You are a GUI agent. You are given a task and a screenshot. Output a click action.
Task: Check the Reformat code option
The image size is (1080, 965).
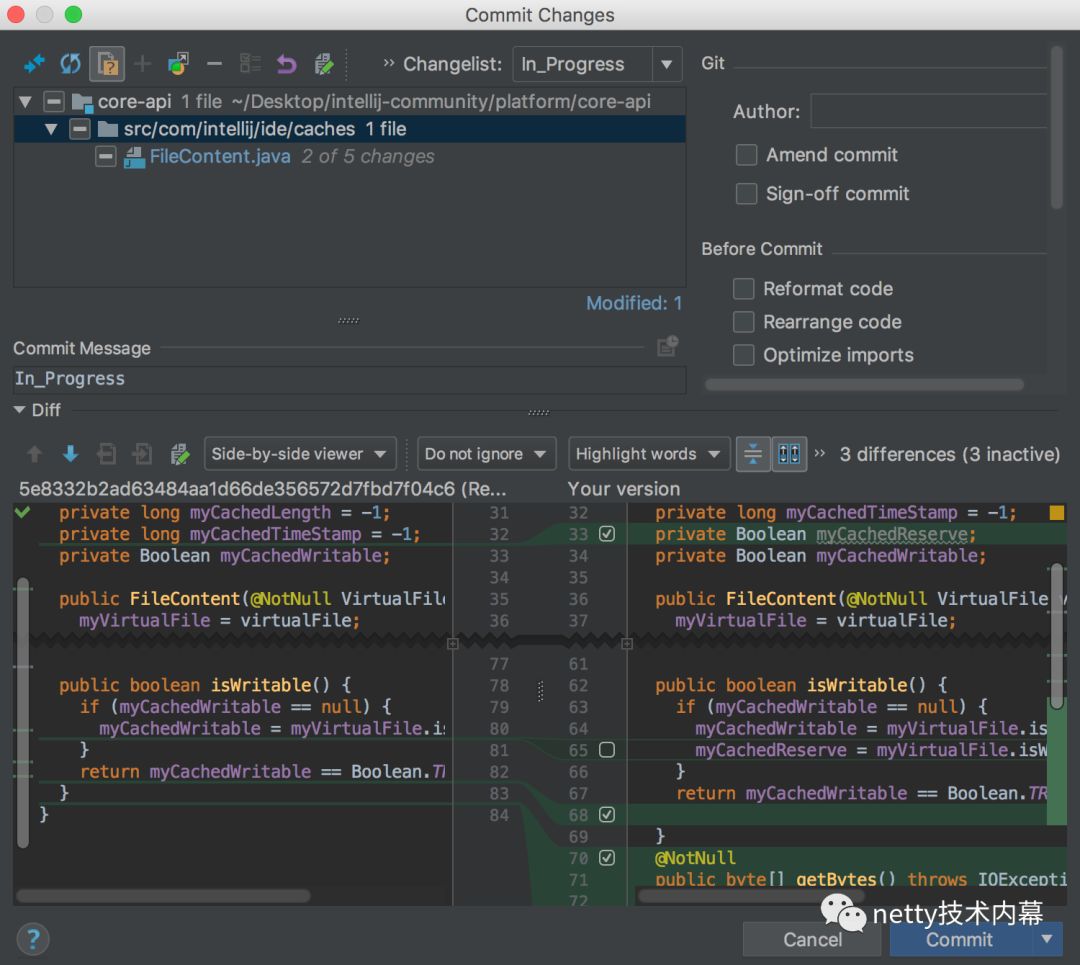point(743,289)
